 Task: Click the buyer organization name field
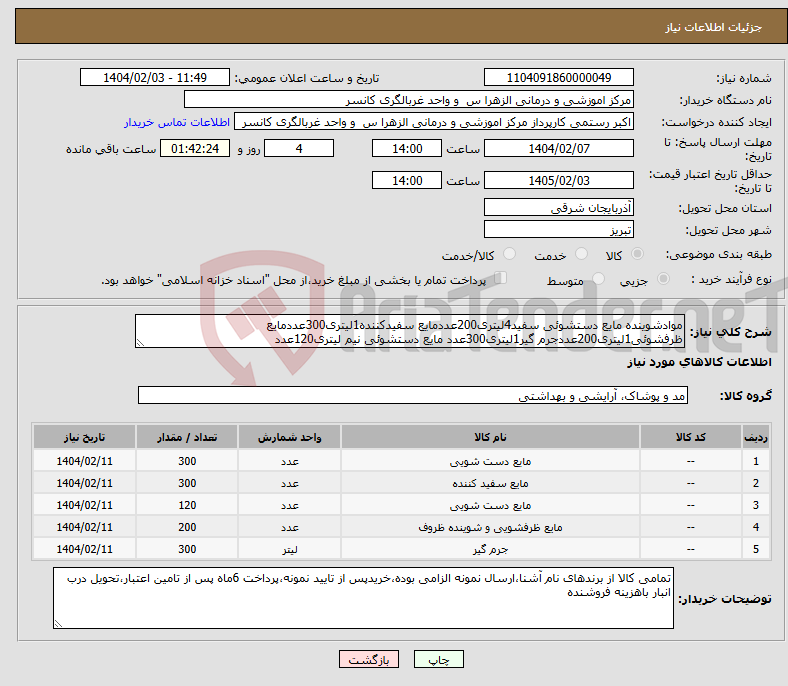[x=409, y=100]
